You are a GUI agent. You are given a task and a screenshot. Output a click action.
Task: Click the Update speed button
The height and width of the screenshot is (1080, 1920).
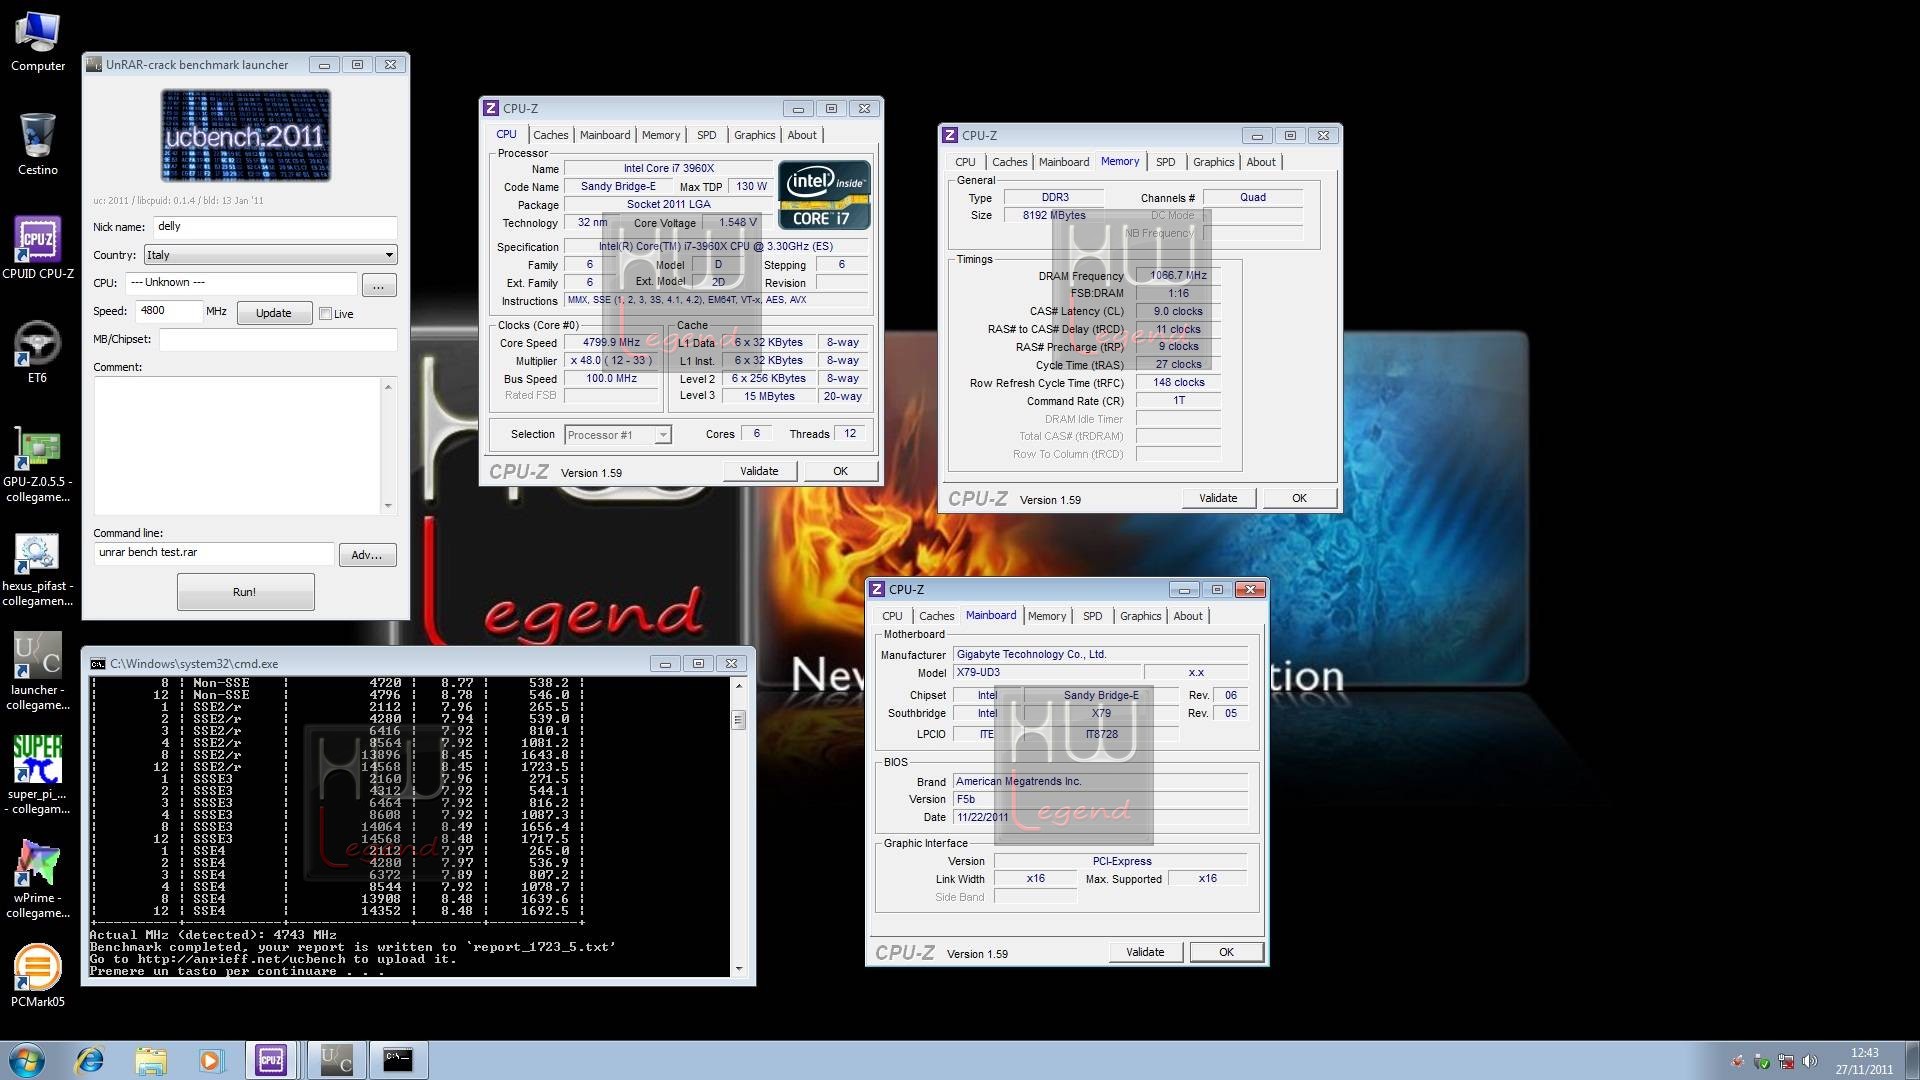pyautogui.click(x=274, y=313)
